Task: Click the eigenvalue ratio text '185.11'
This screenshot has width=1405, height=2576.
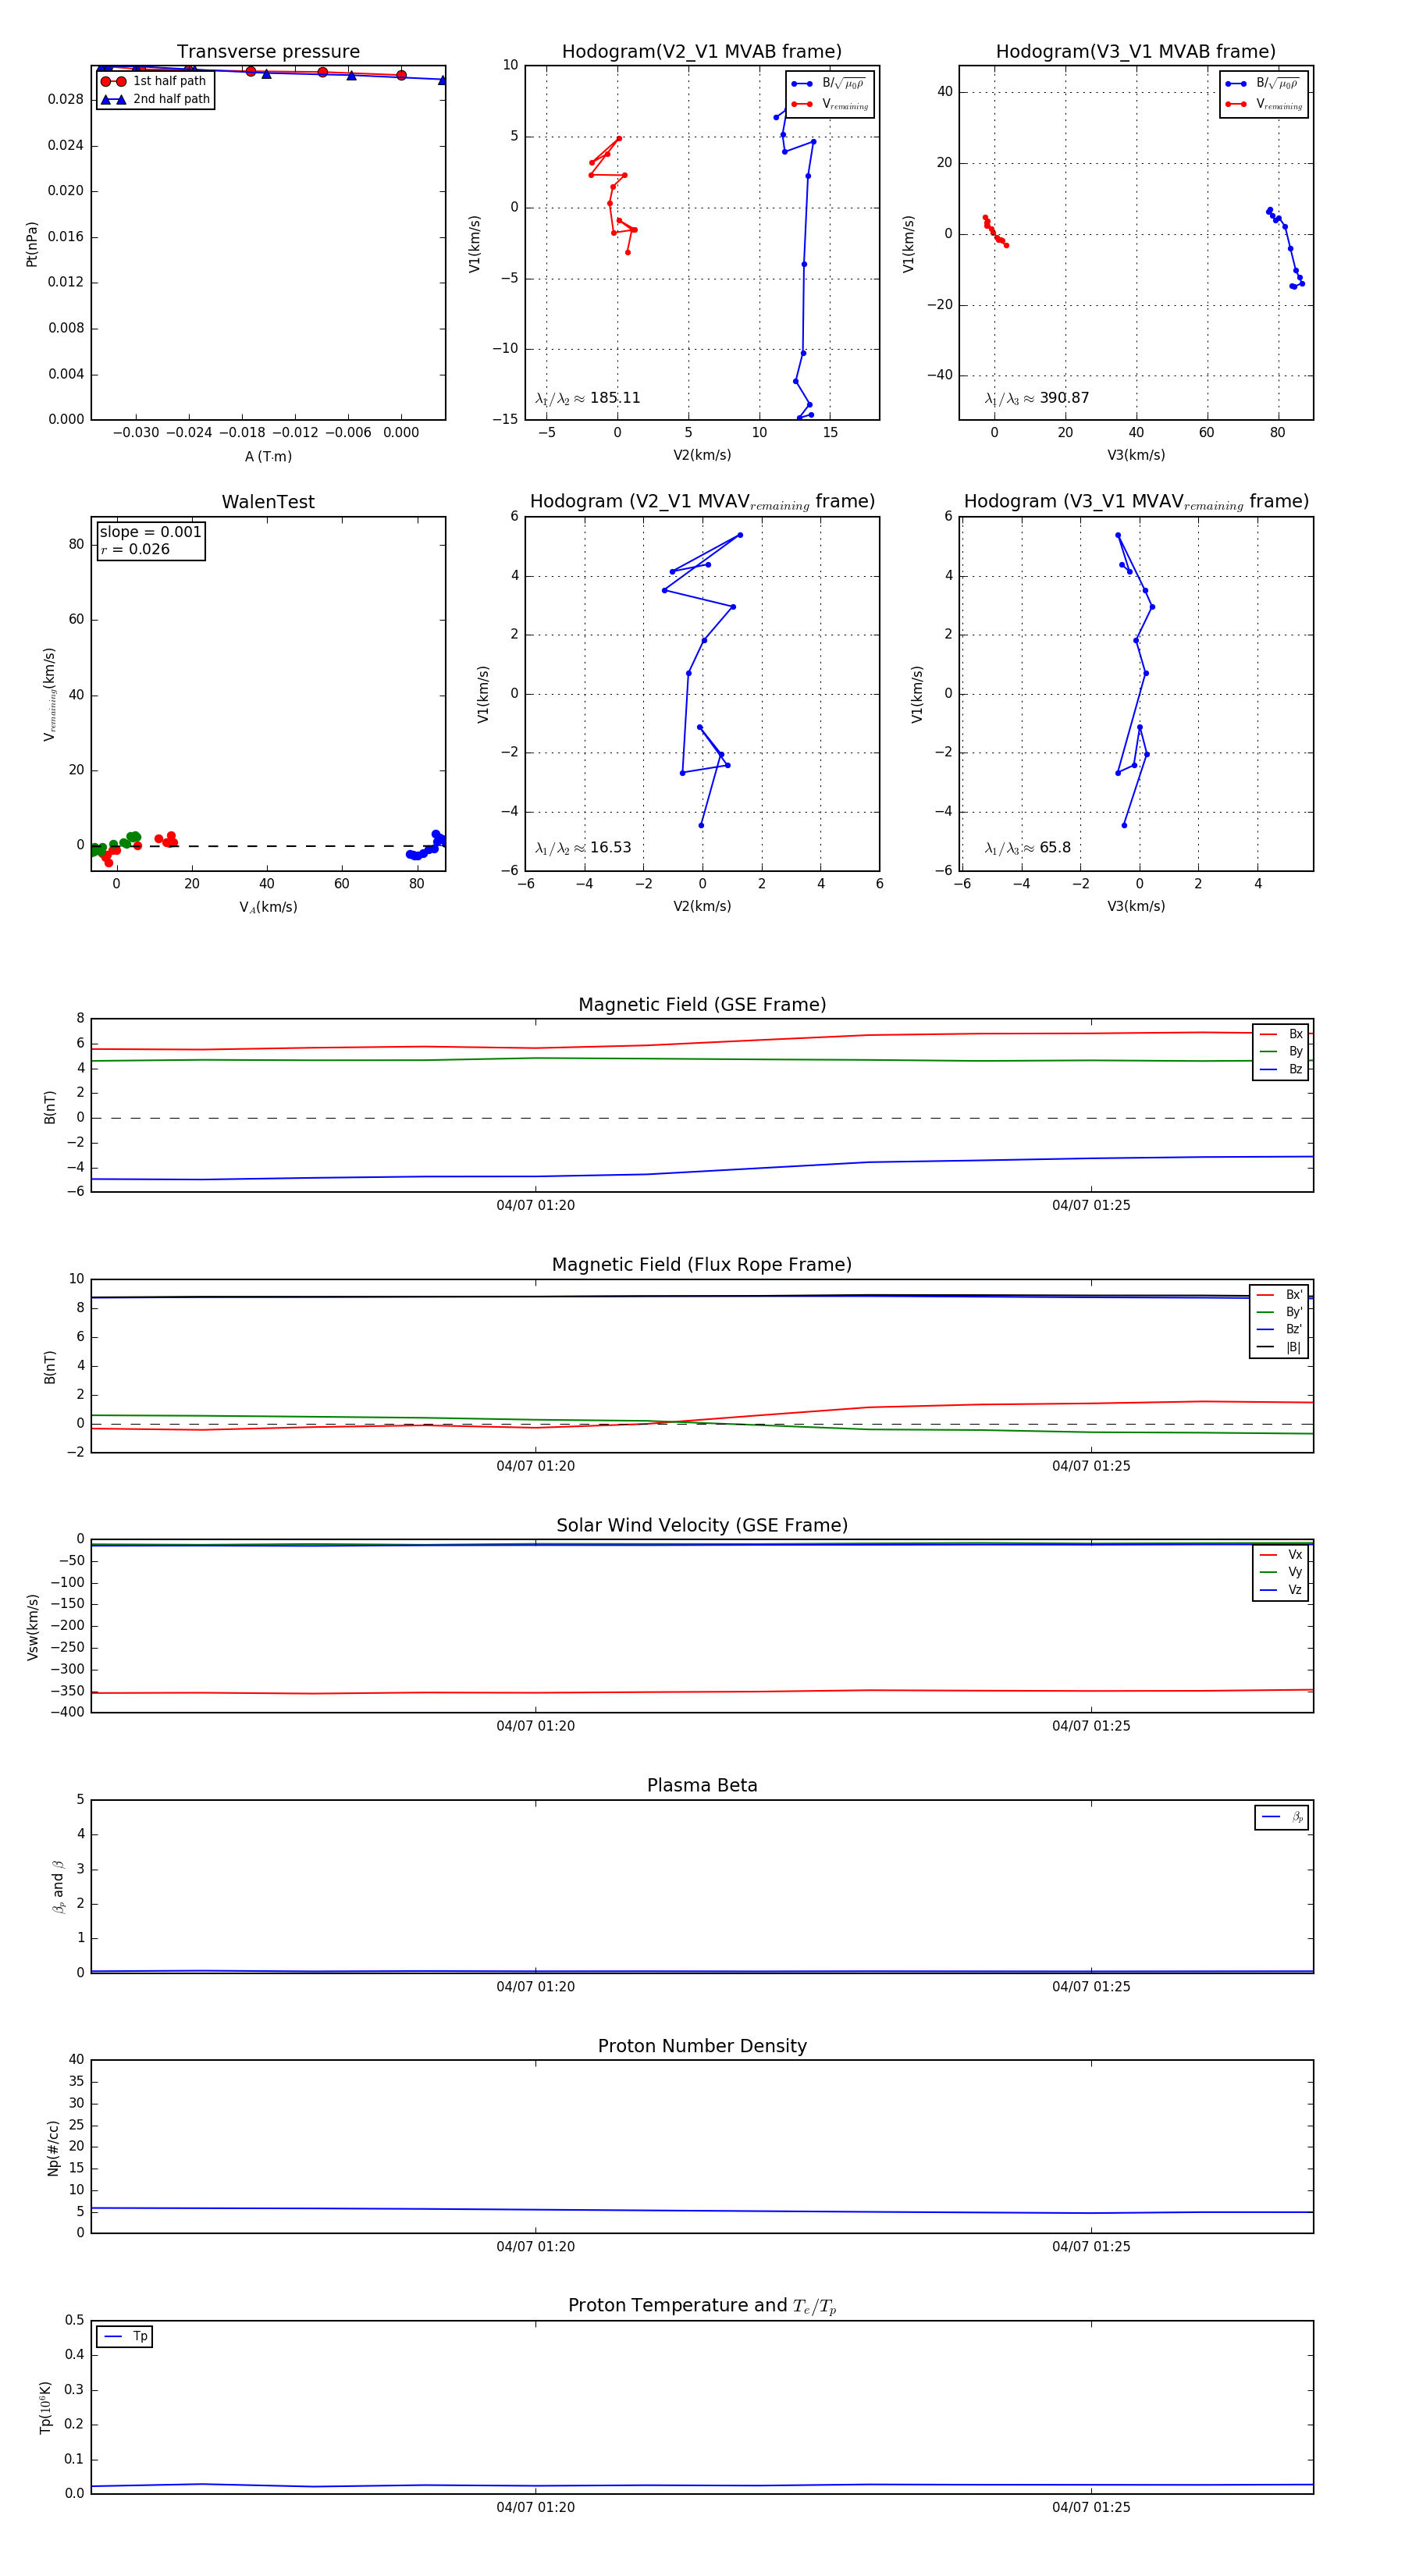Action: tap(615, 398)
